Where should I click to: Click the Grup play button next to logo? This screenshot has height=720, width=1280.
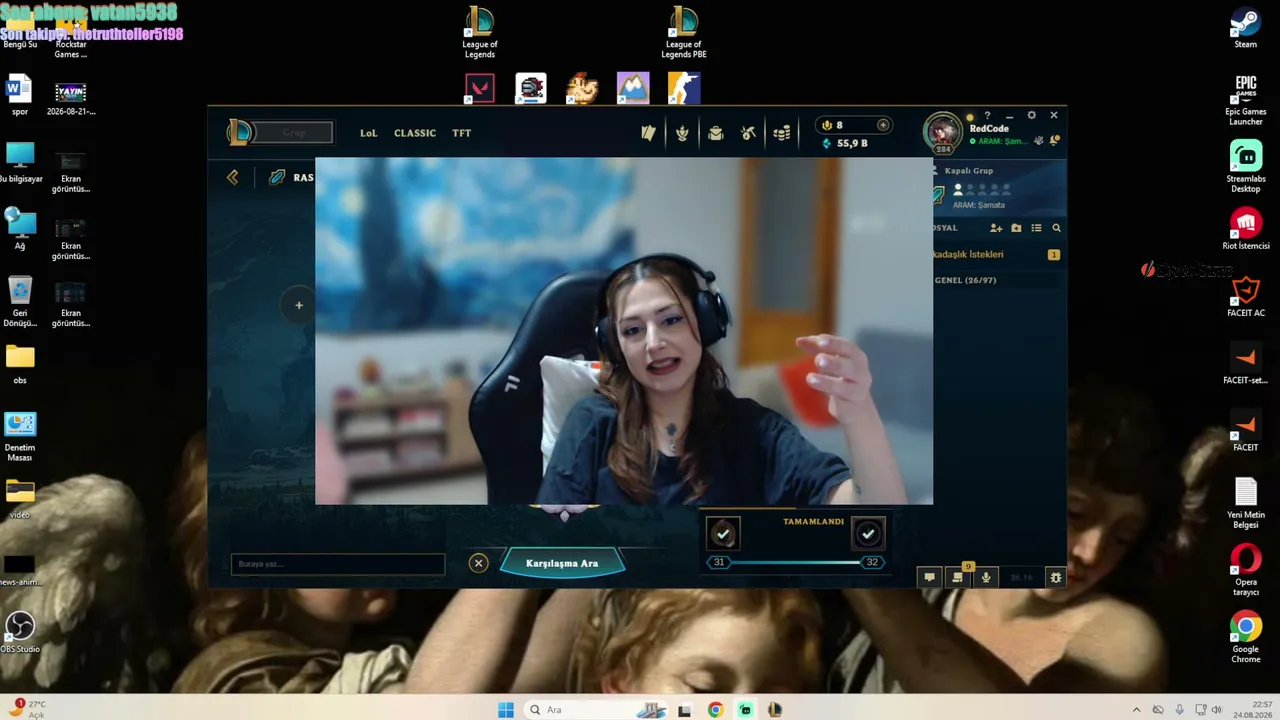[293, 132]
